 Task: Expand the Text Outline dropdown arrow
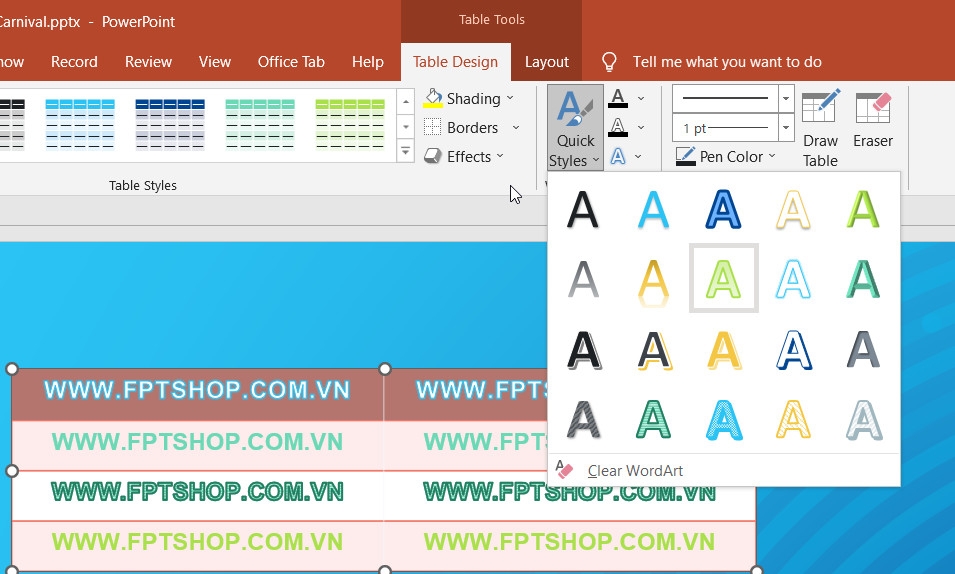pyautogui.click(x=641, y=127)
